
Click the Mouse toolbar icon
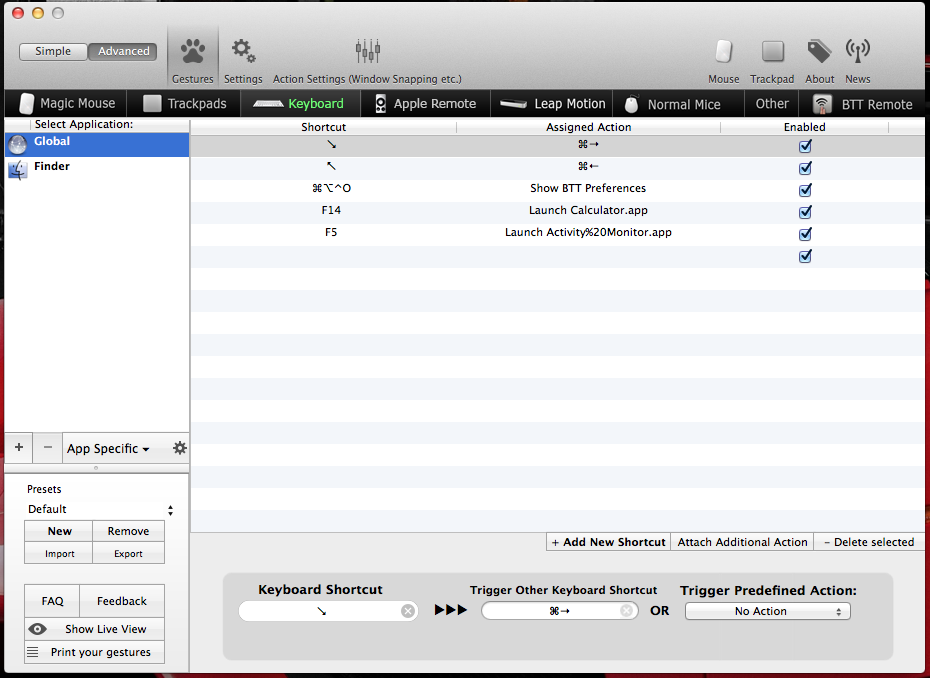click(x=724, y=52)
